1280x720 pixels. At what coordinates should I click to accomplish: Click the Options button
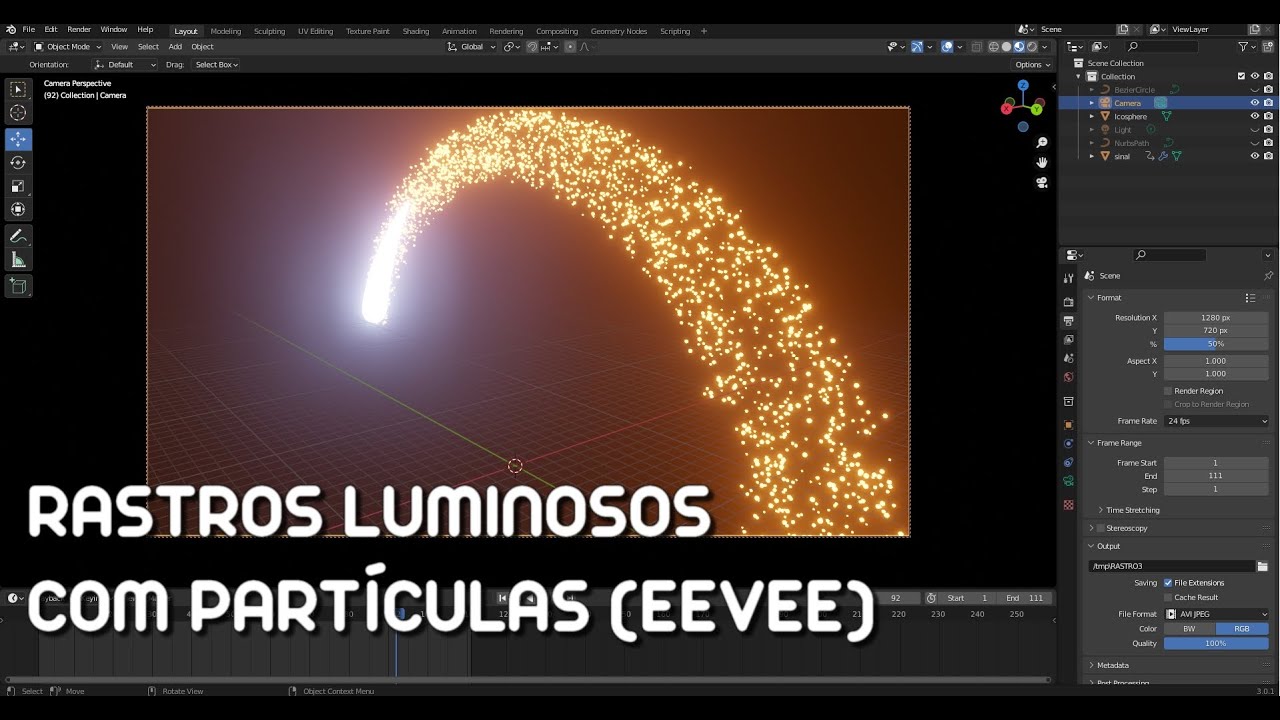pos(1033,65)
